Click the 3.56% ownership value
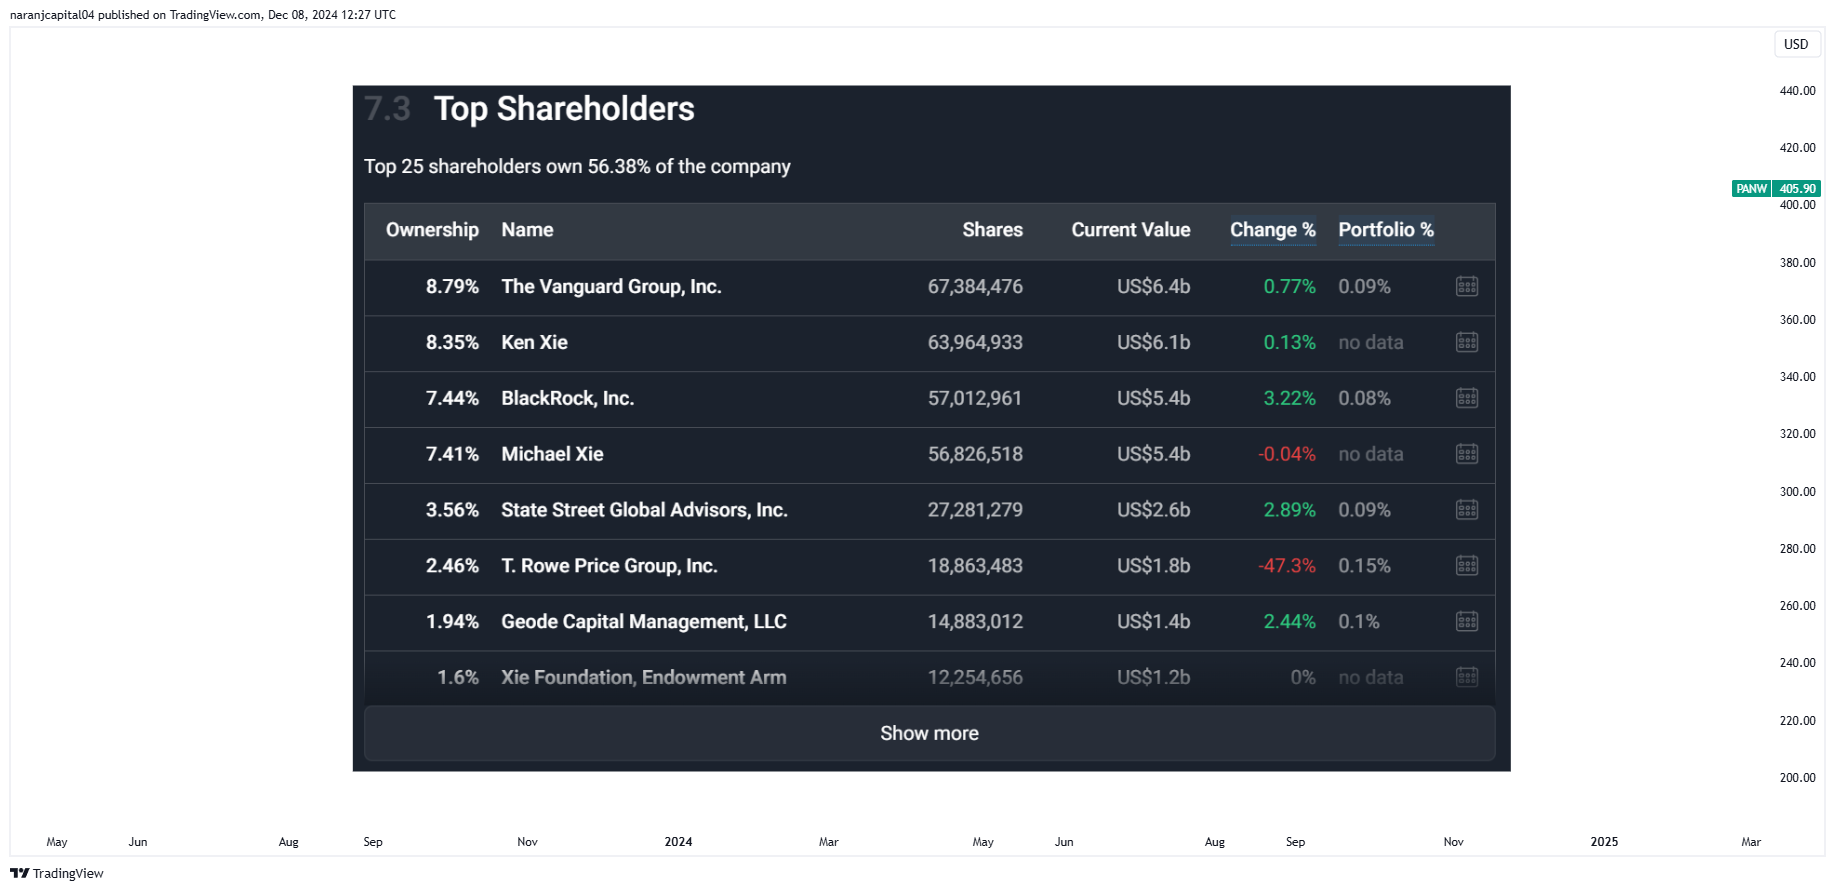The image size is (1835, 891). [452, 511]
